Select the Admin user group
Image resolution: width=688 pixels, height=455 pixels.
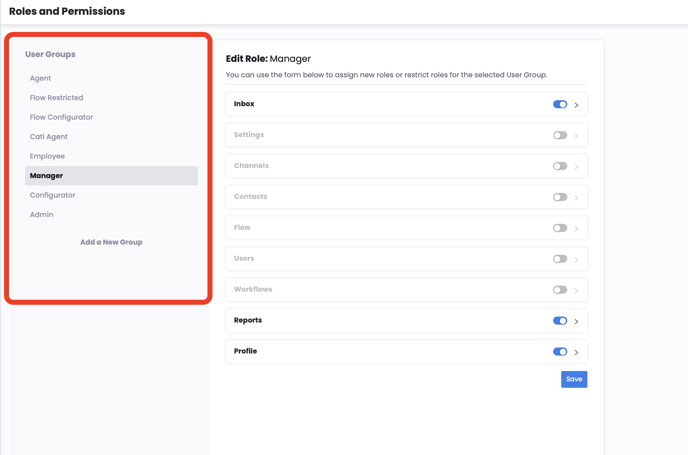click(x=42, y=215)
